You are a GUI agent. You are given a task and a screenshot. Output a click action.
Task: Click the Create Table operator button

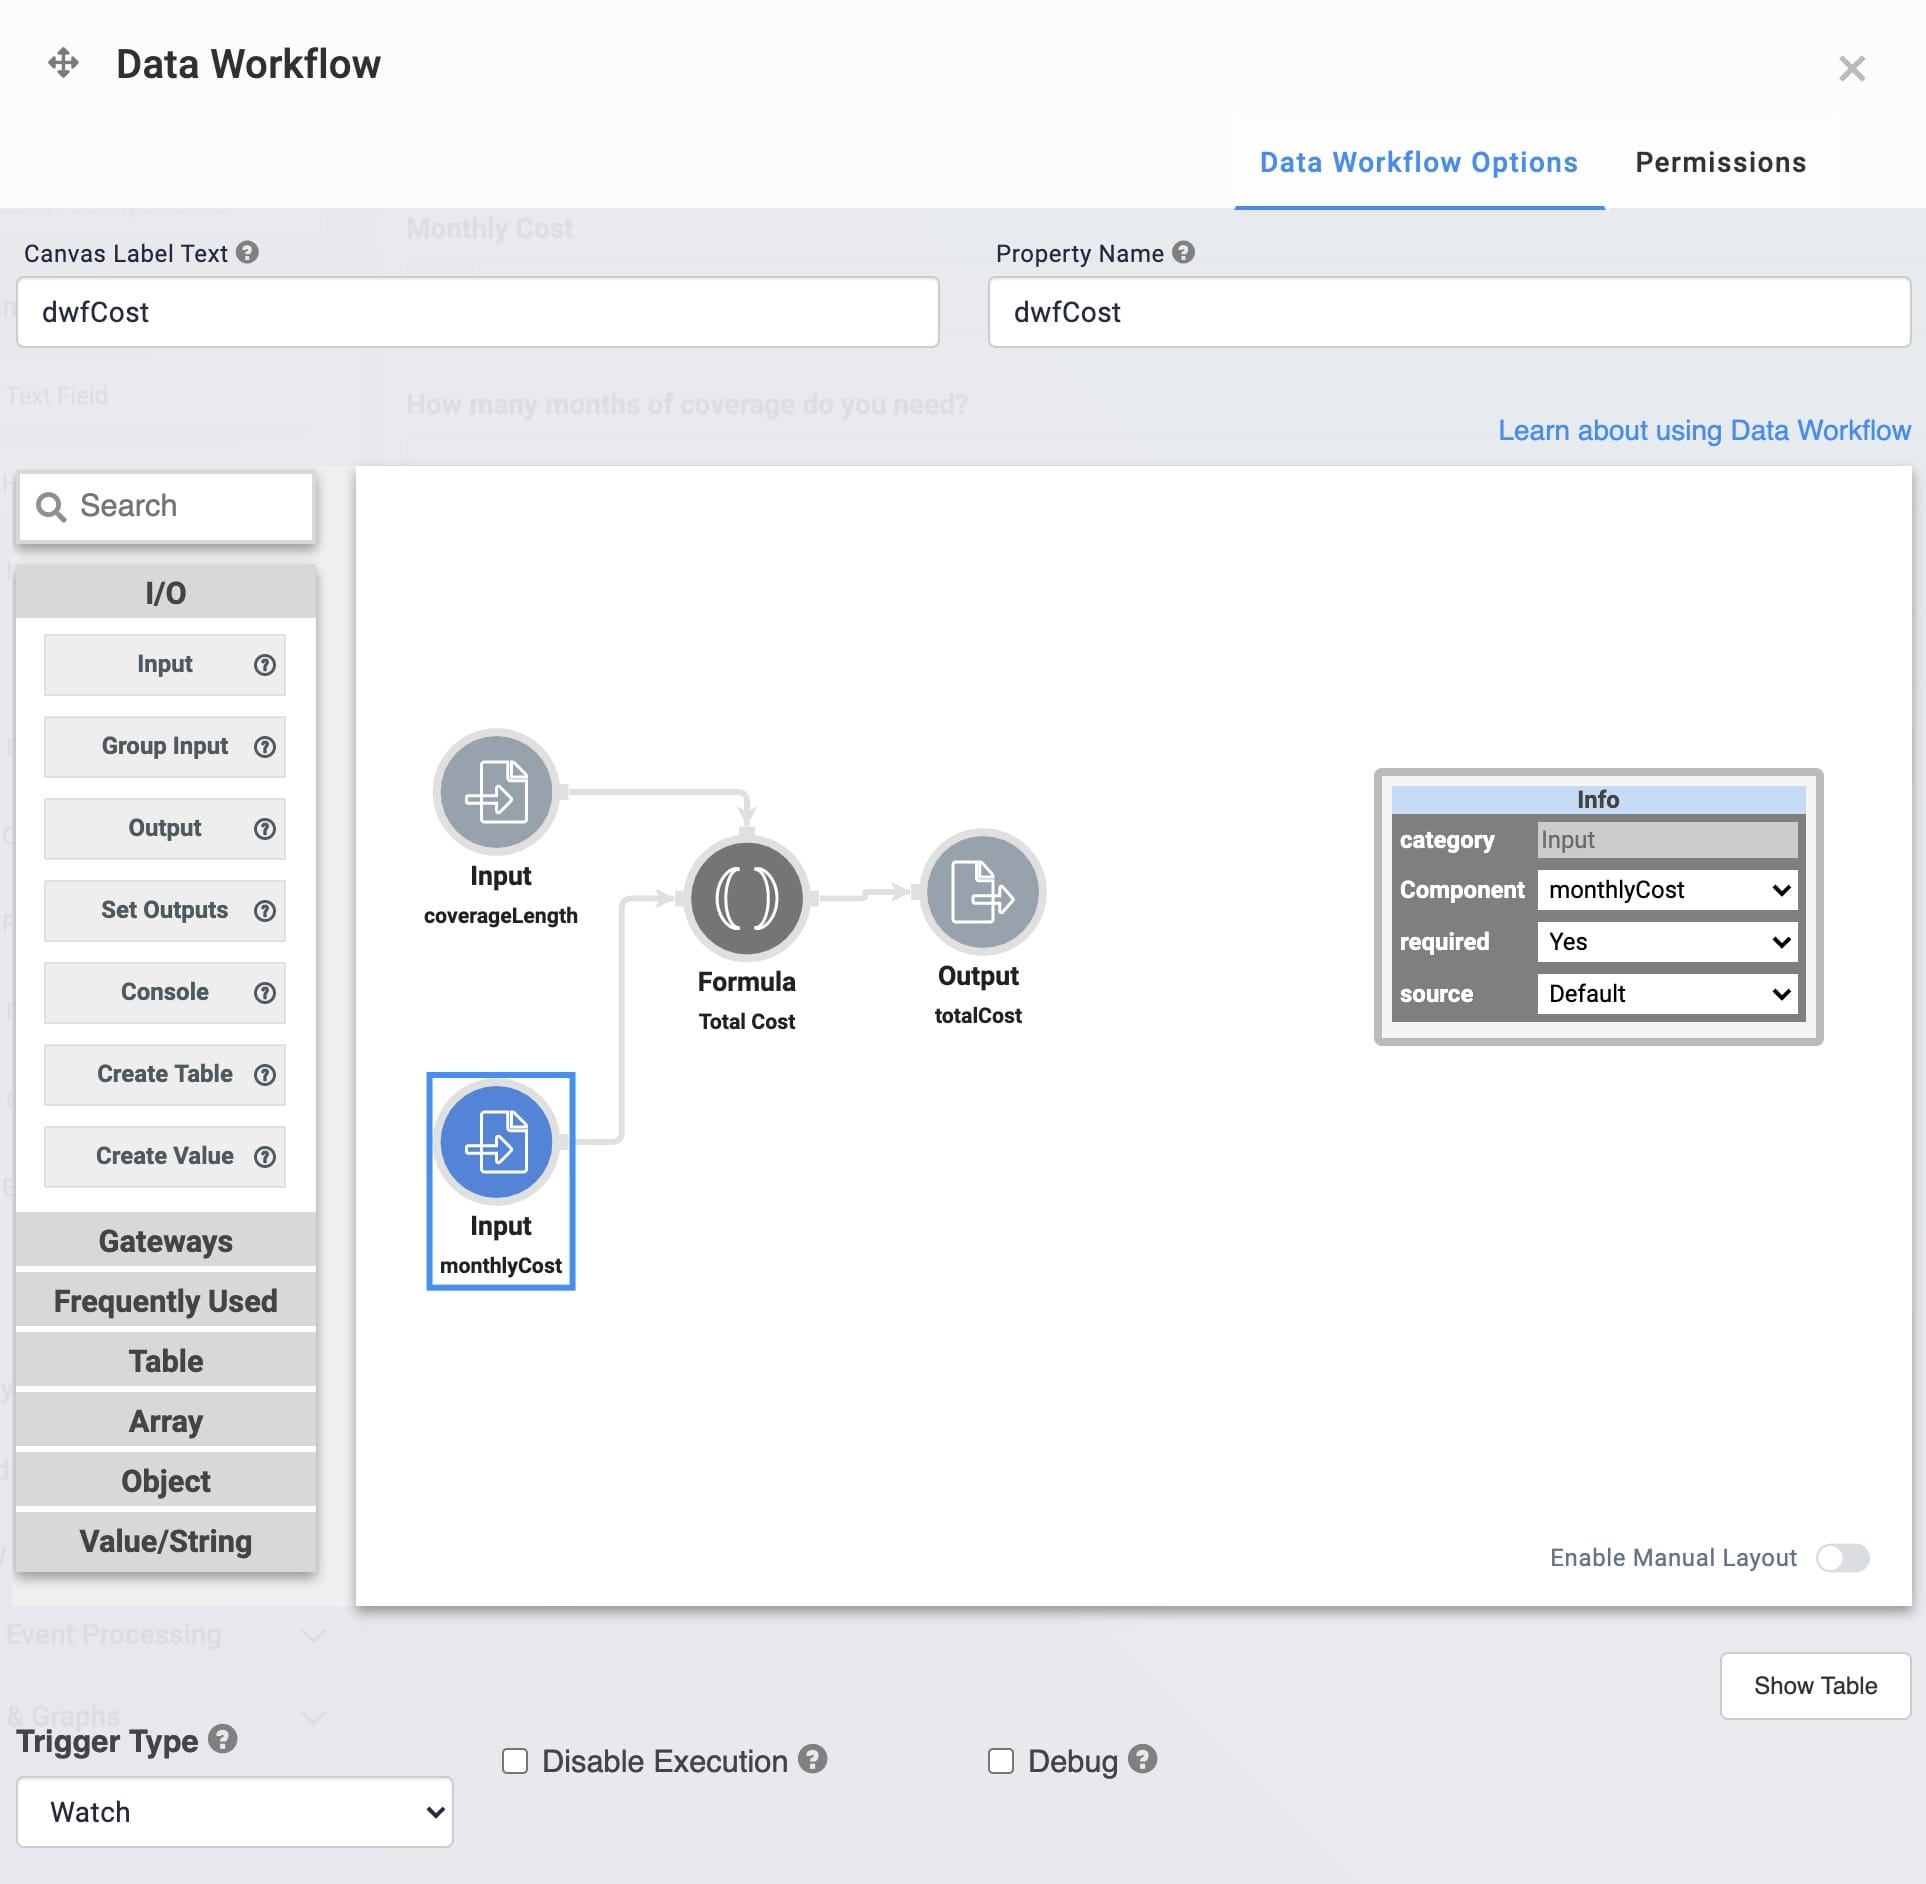point(165,1075)
